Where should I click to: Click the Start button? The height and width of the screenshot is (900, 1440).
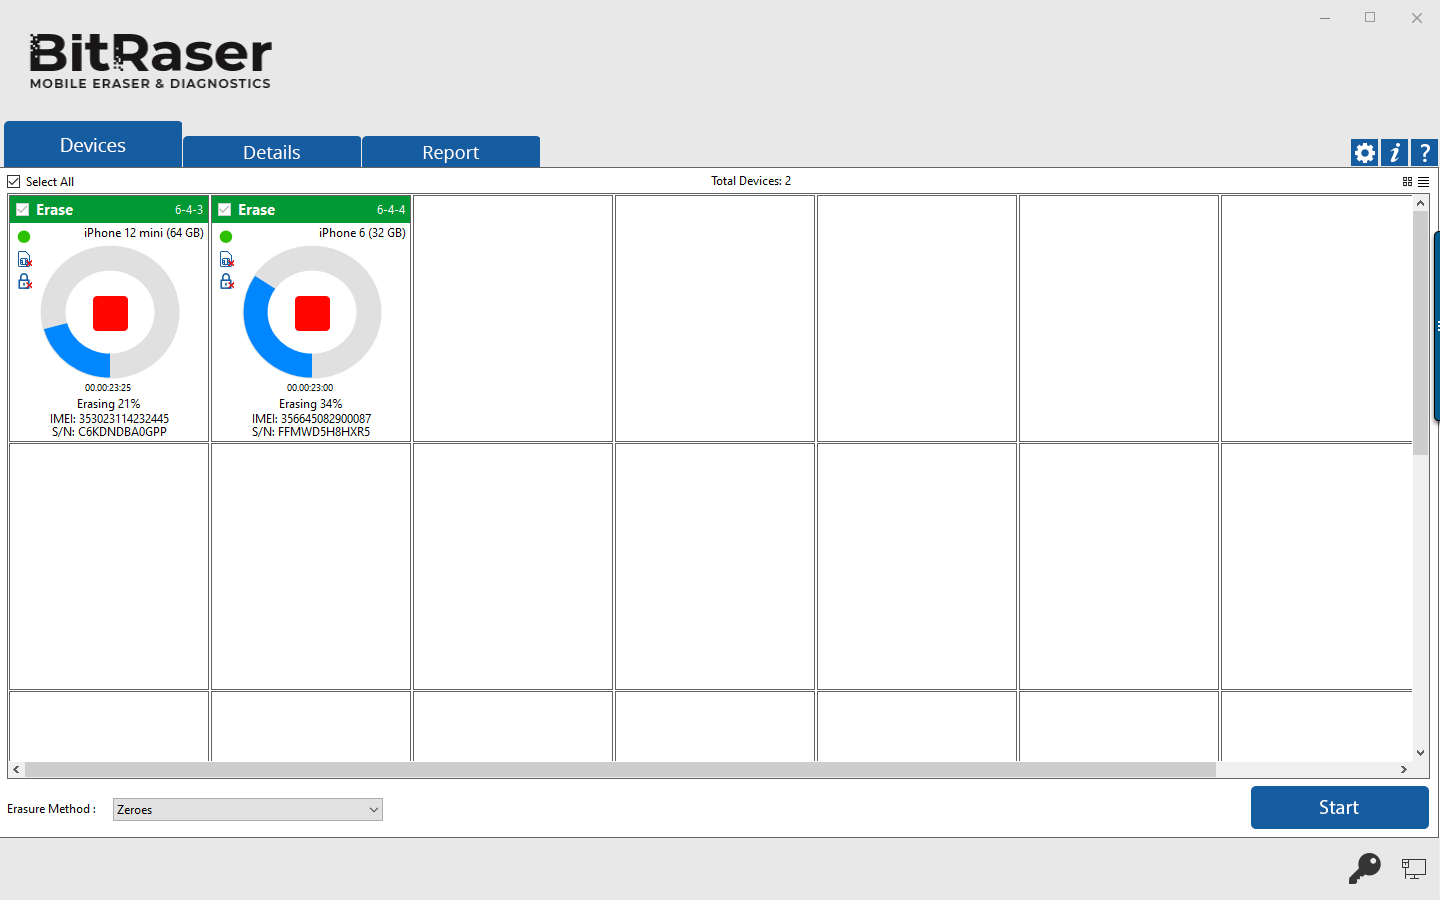(1339, 807)
